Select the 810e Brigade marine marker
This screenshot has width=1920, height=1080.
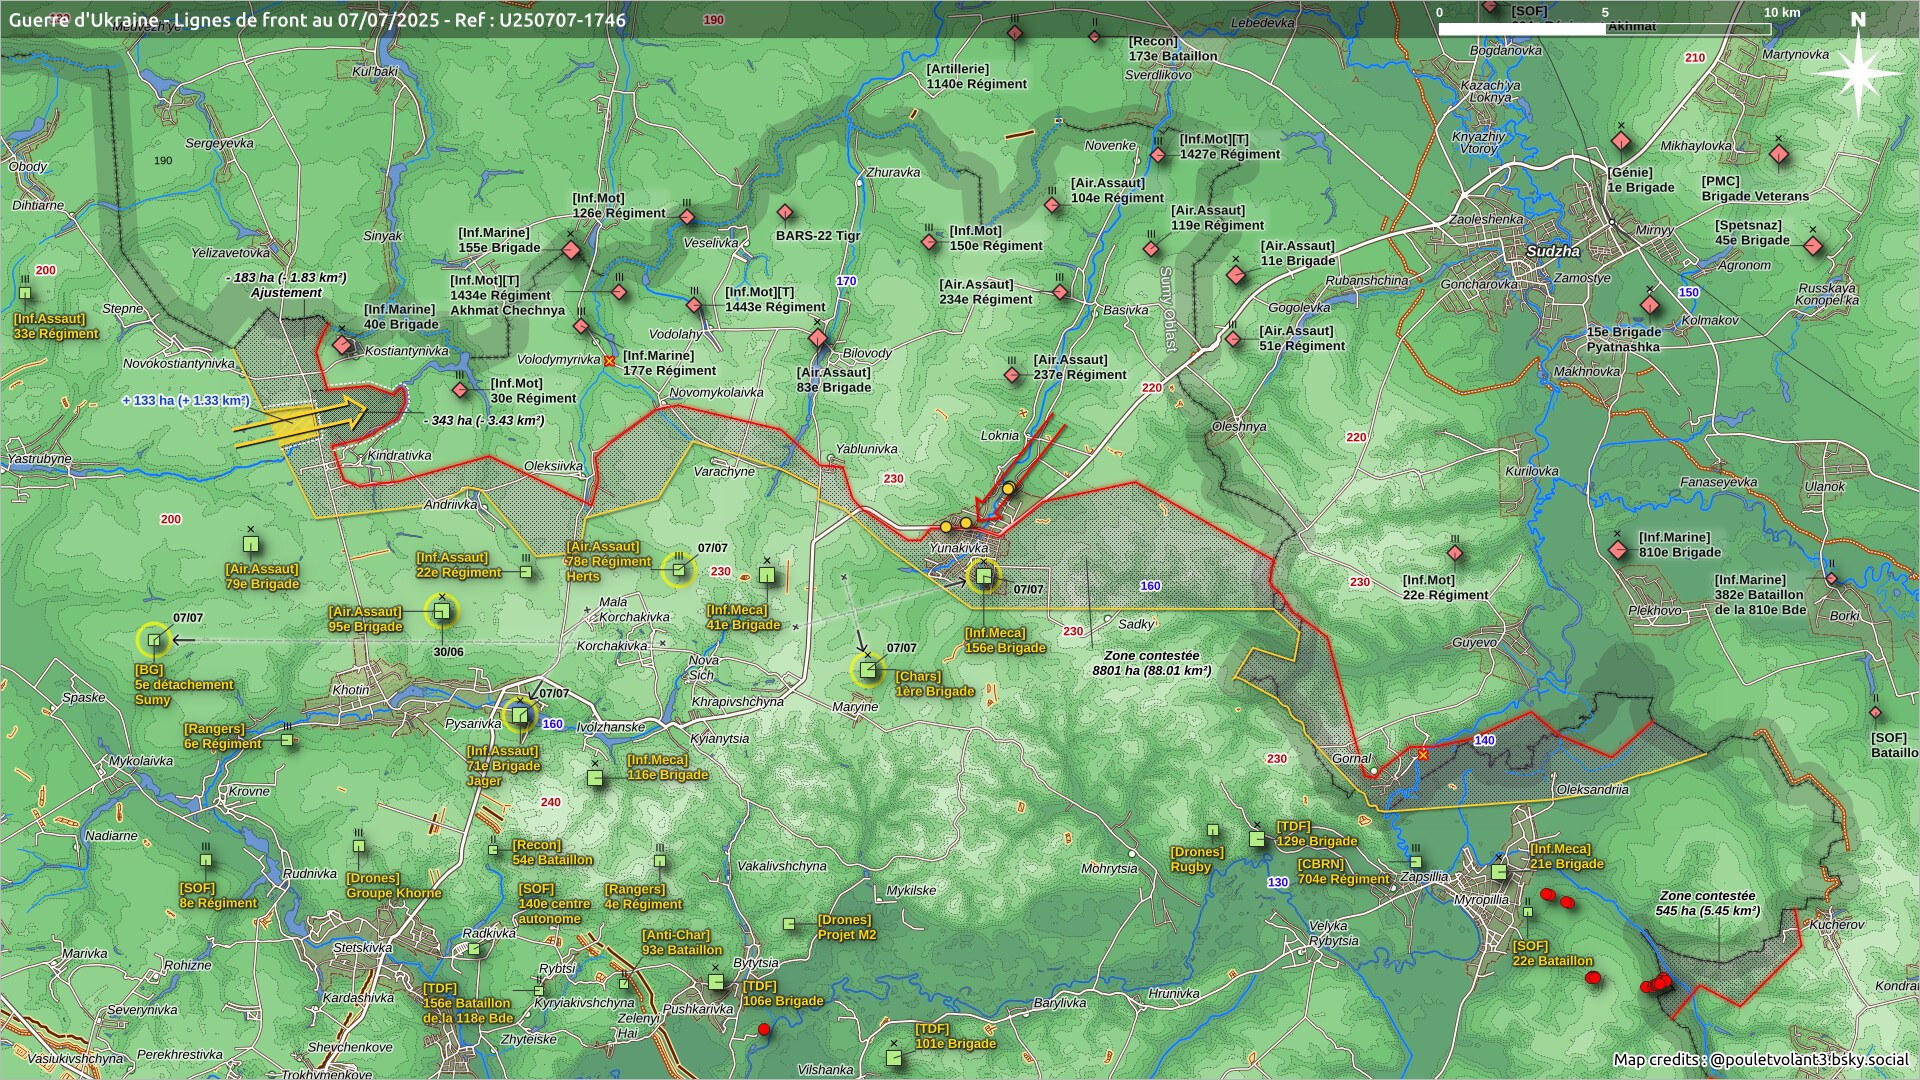(1618, 550)
